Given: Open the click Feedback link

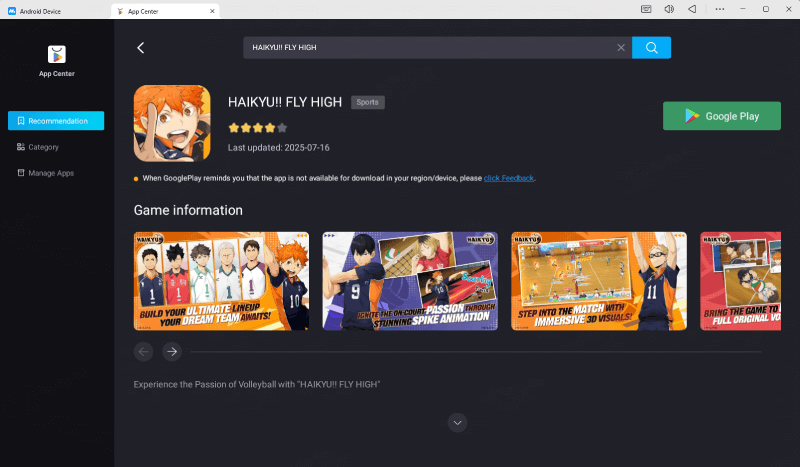Looking at the screenshot, I should click(508, 178).
